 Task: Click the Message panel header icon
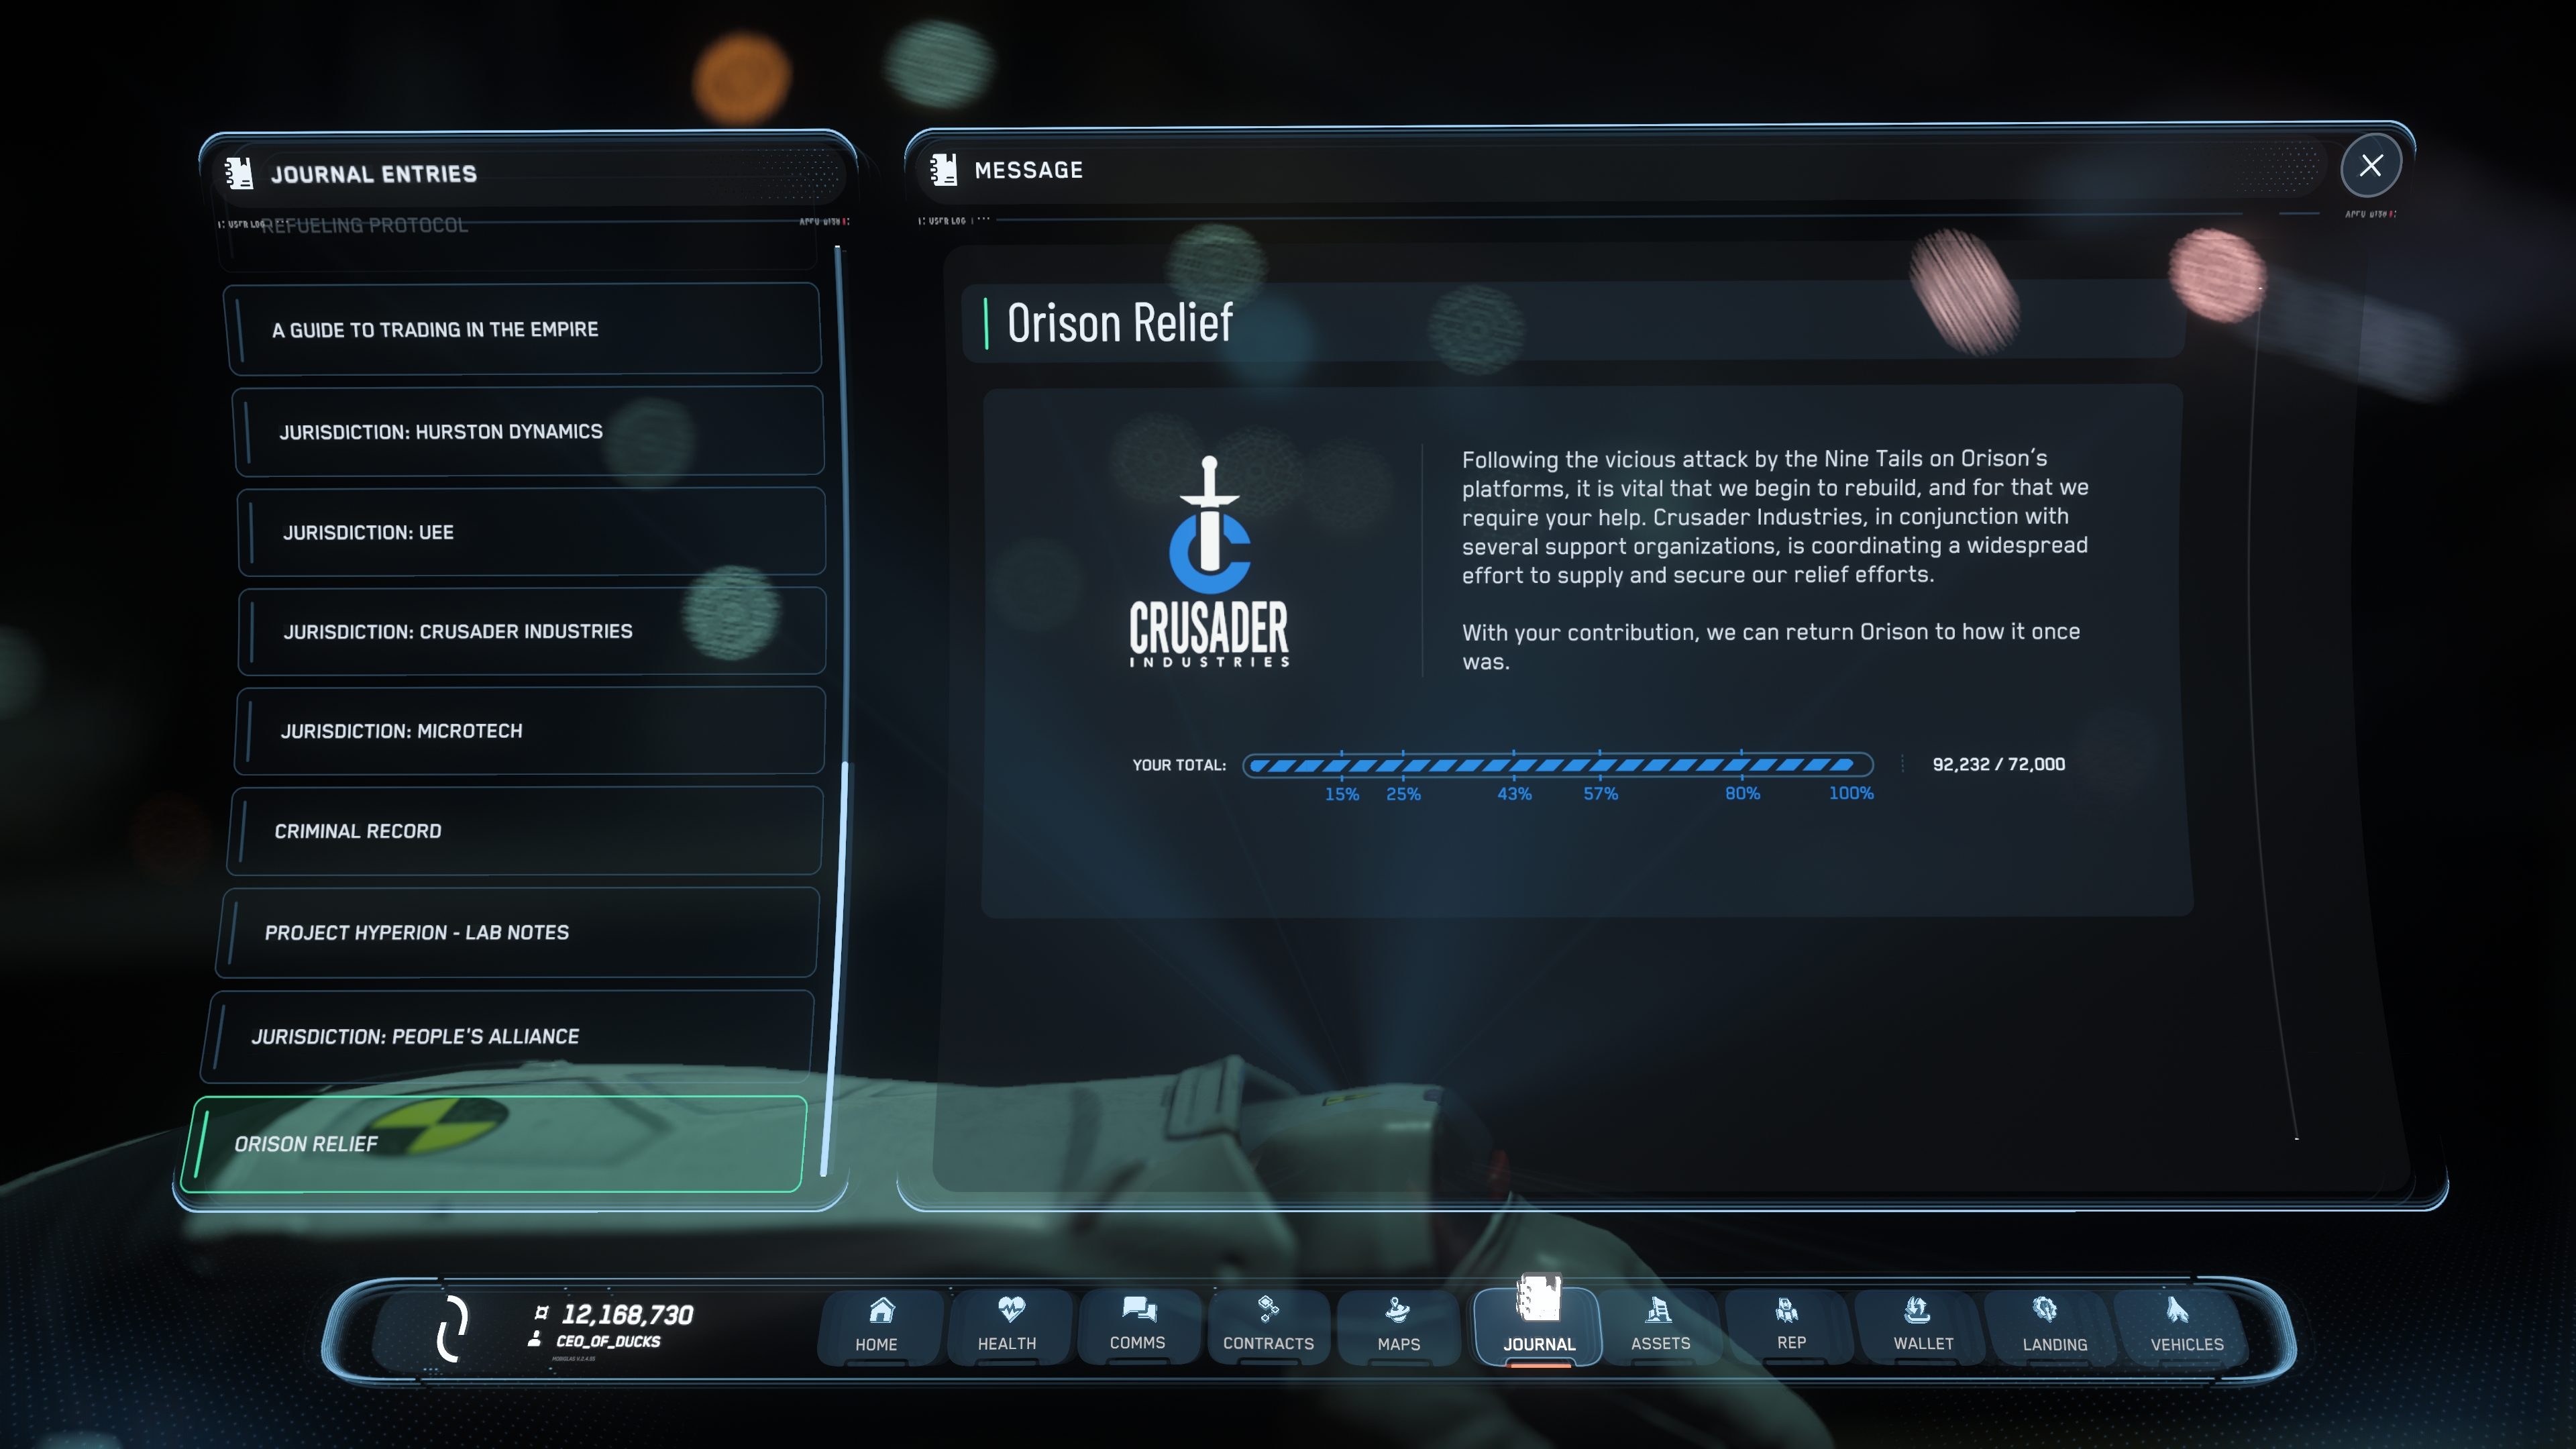(943, 169)
